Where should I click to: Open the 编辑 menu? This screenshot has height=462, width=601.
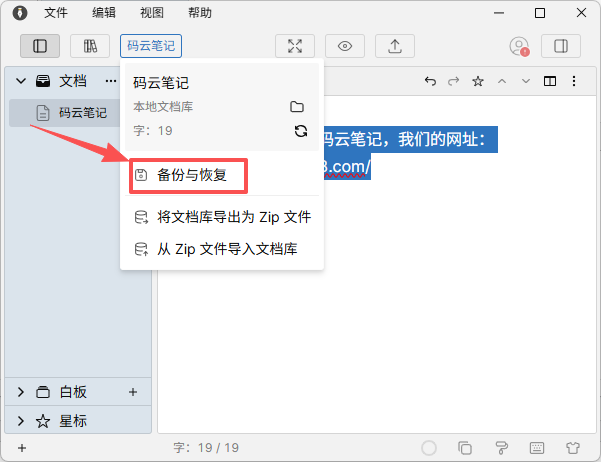coord(104,13)
